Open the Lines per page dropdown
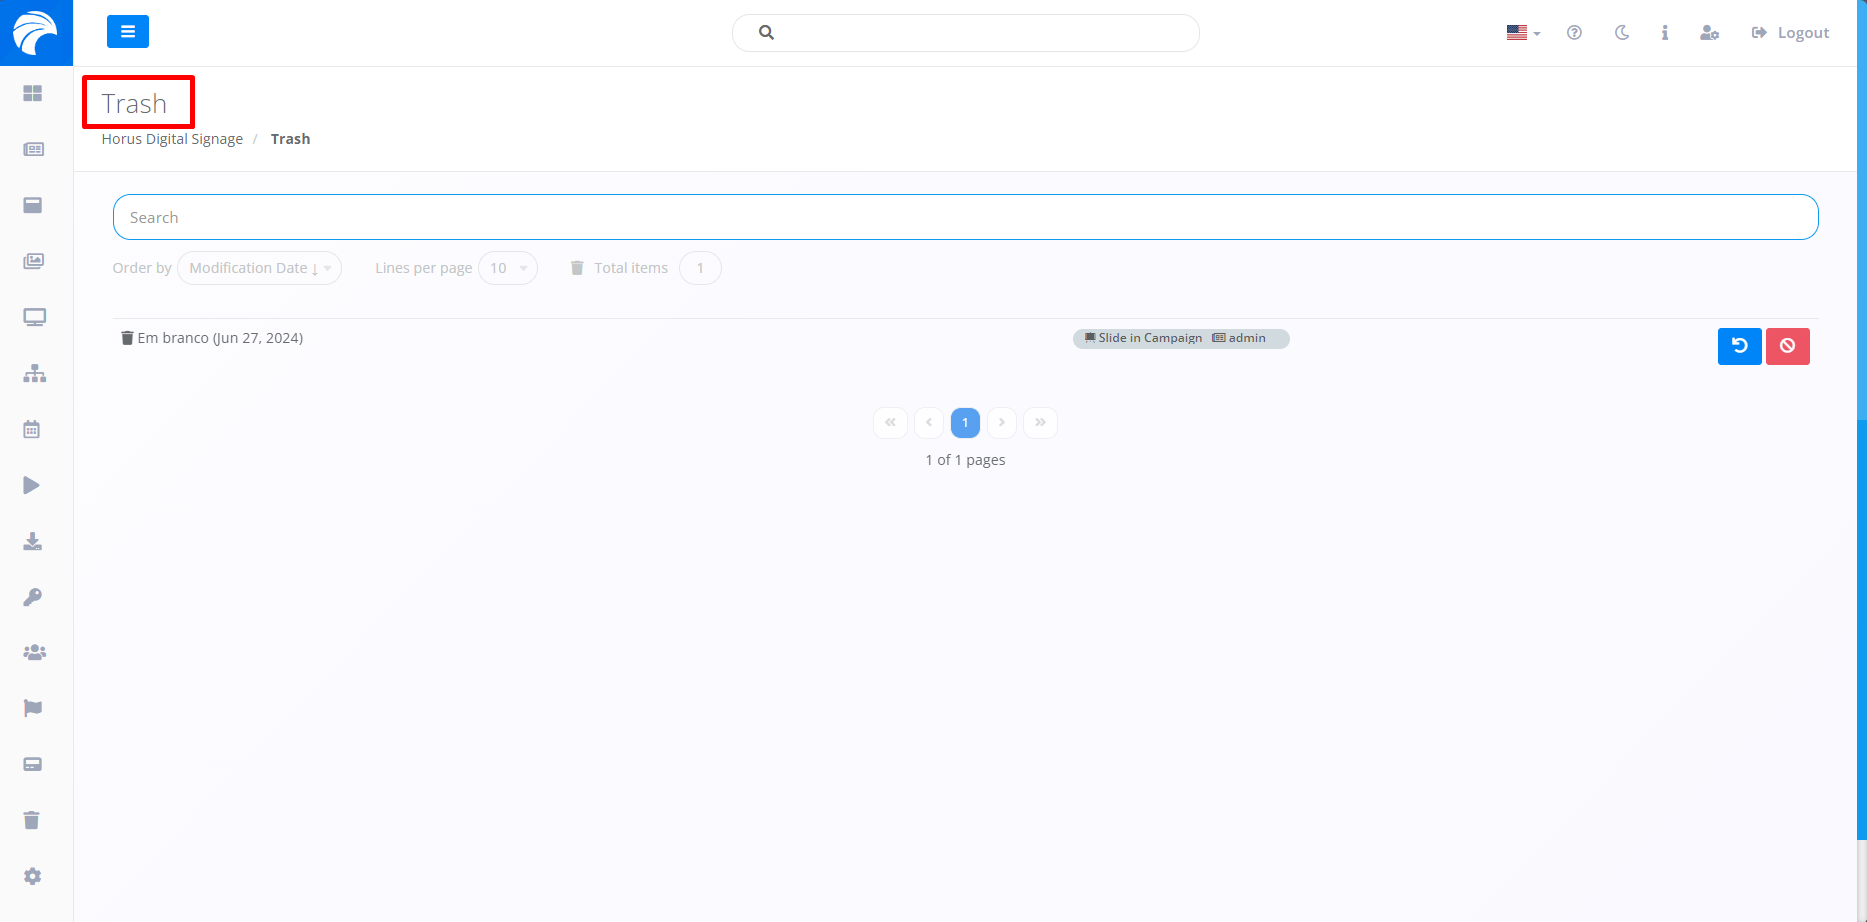Viewport: 1867px width, 922px height. [x=508, y=268]
